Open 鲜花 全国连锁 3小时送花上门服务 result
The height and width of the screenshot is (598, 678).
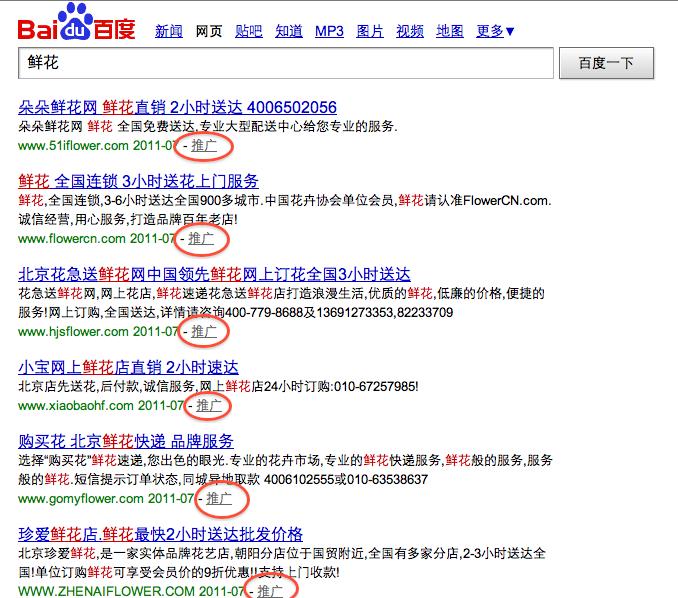point(138,181)
